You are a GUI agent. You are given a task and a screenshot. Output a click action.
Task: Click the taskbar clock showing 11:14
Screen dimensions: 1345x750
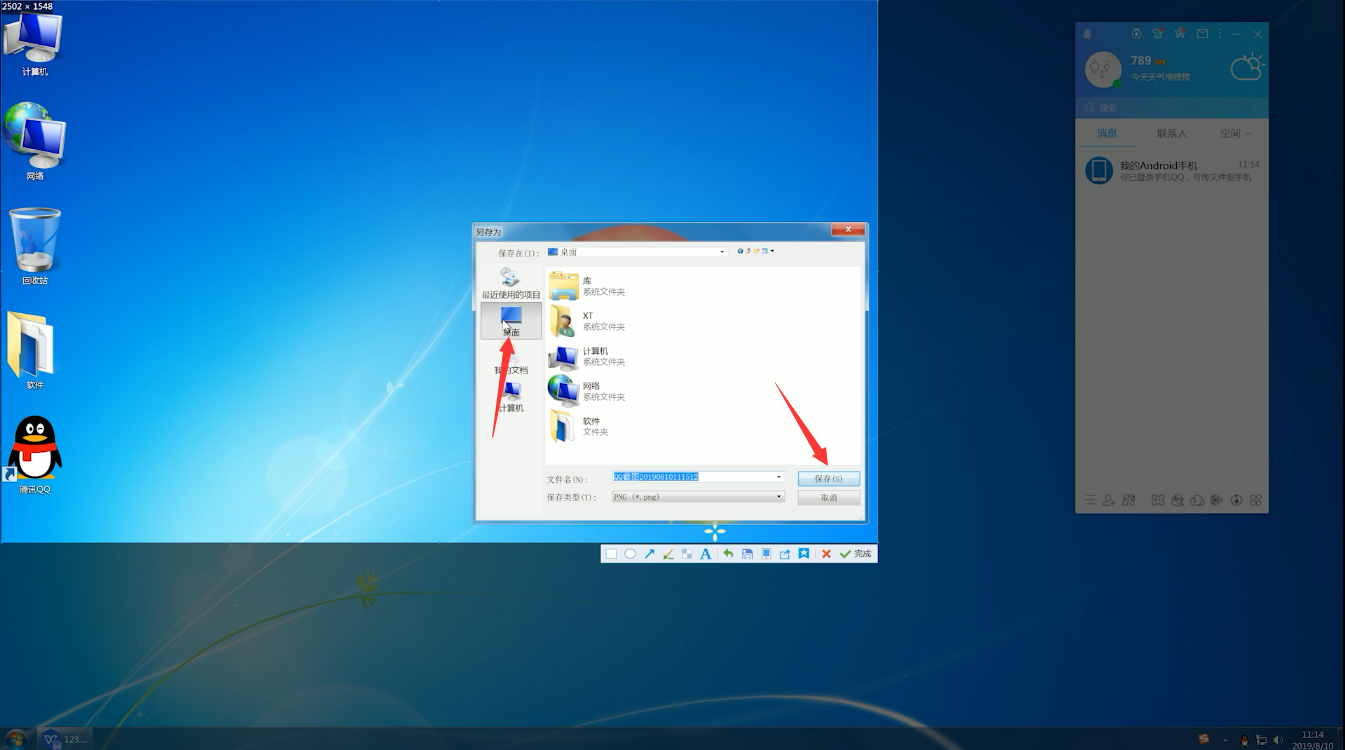click(1311, 740)
